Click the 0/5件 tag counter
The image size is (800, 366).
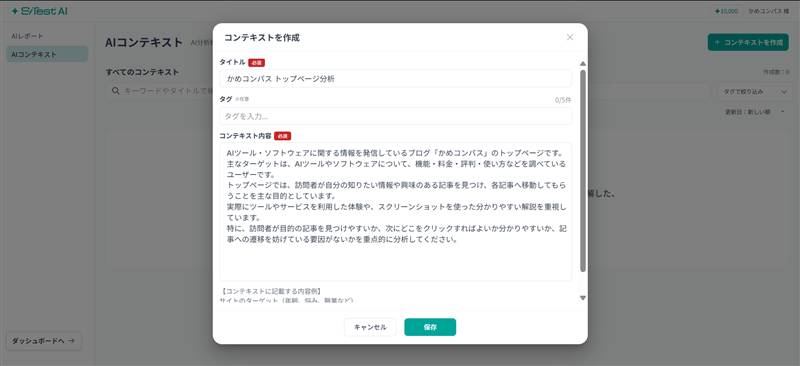coord(563,100)
